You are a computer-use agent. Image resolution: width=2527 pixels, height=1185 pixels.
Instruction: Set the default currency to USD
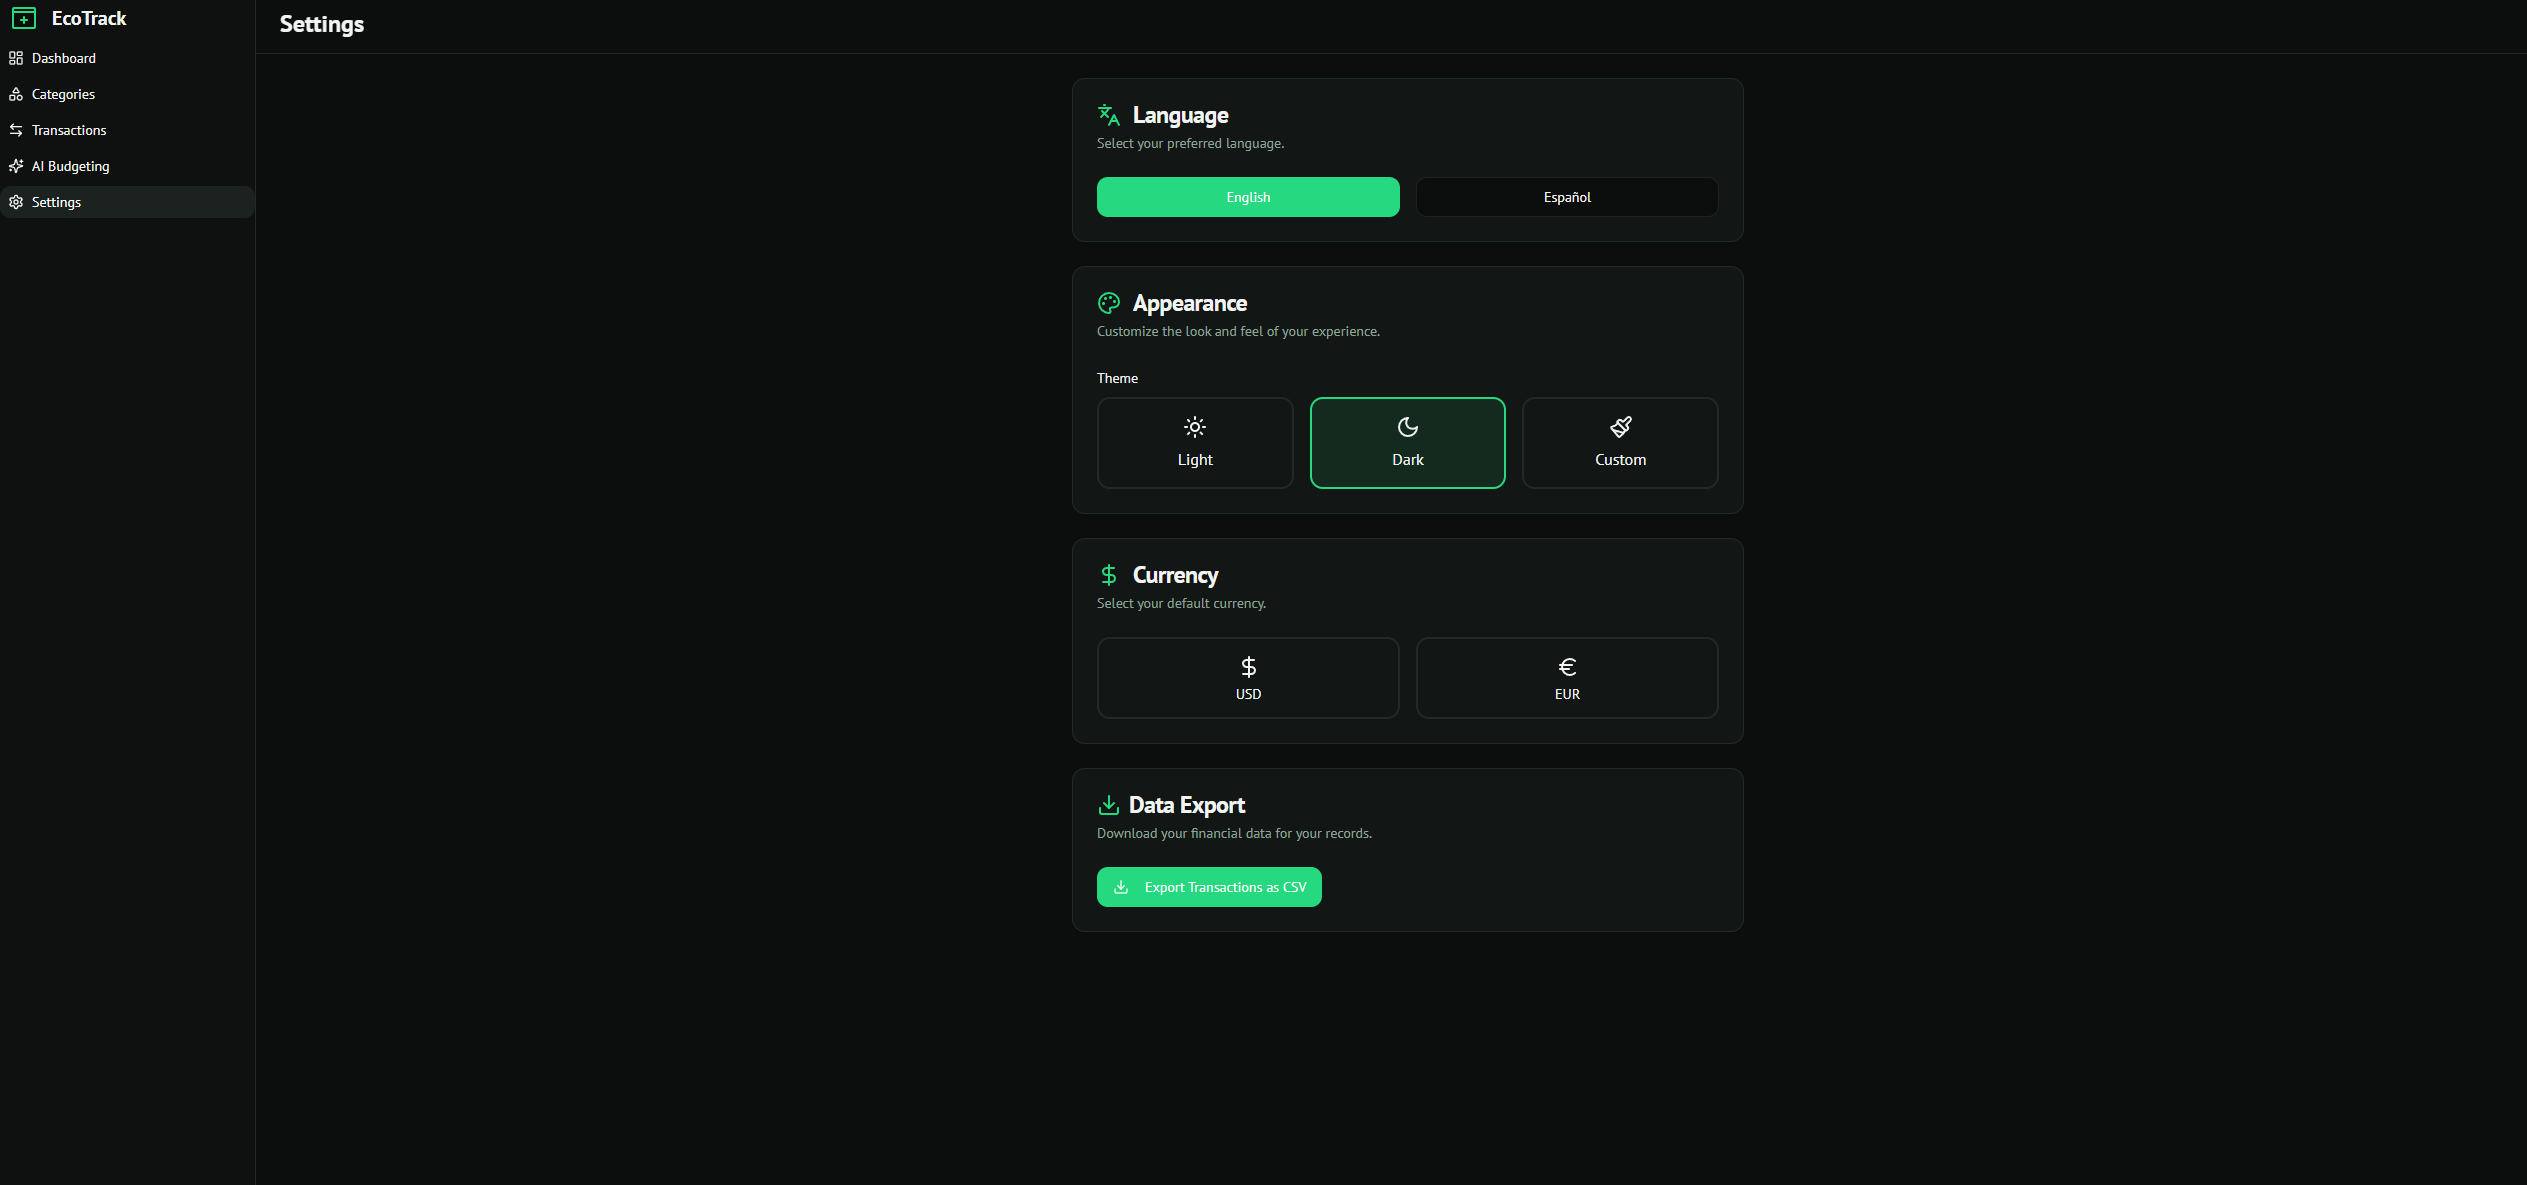(x=1247, y=678)
